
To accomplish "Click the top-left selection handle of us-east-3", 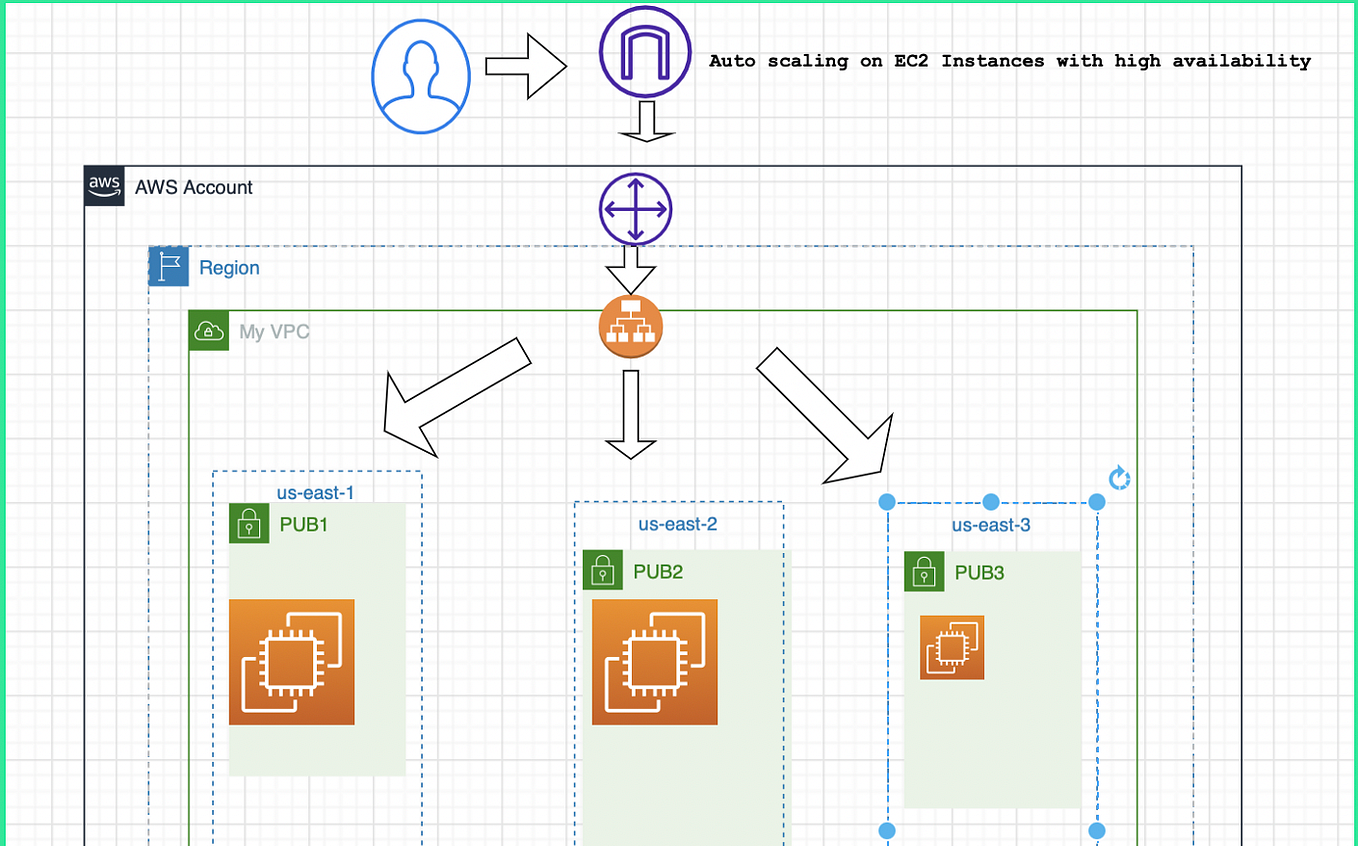I will coord(886,502).
